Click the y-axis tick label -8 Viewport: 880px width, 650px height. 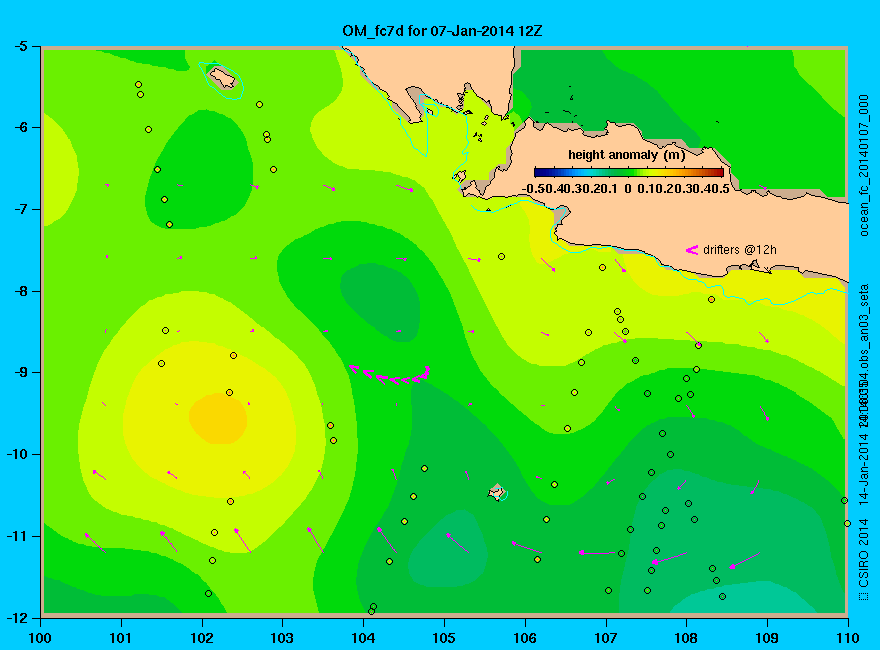click(20, 291)
